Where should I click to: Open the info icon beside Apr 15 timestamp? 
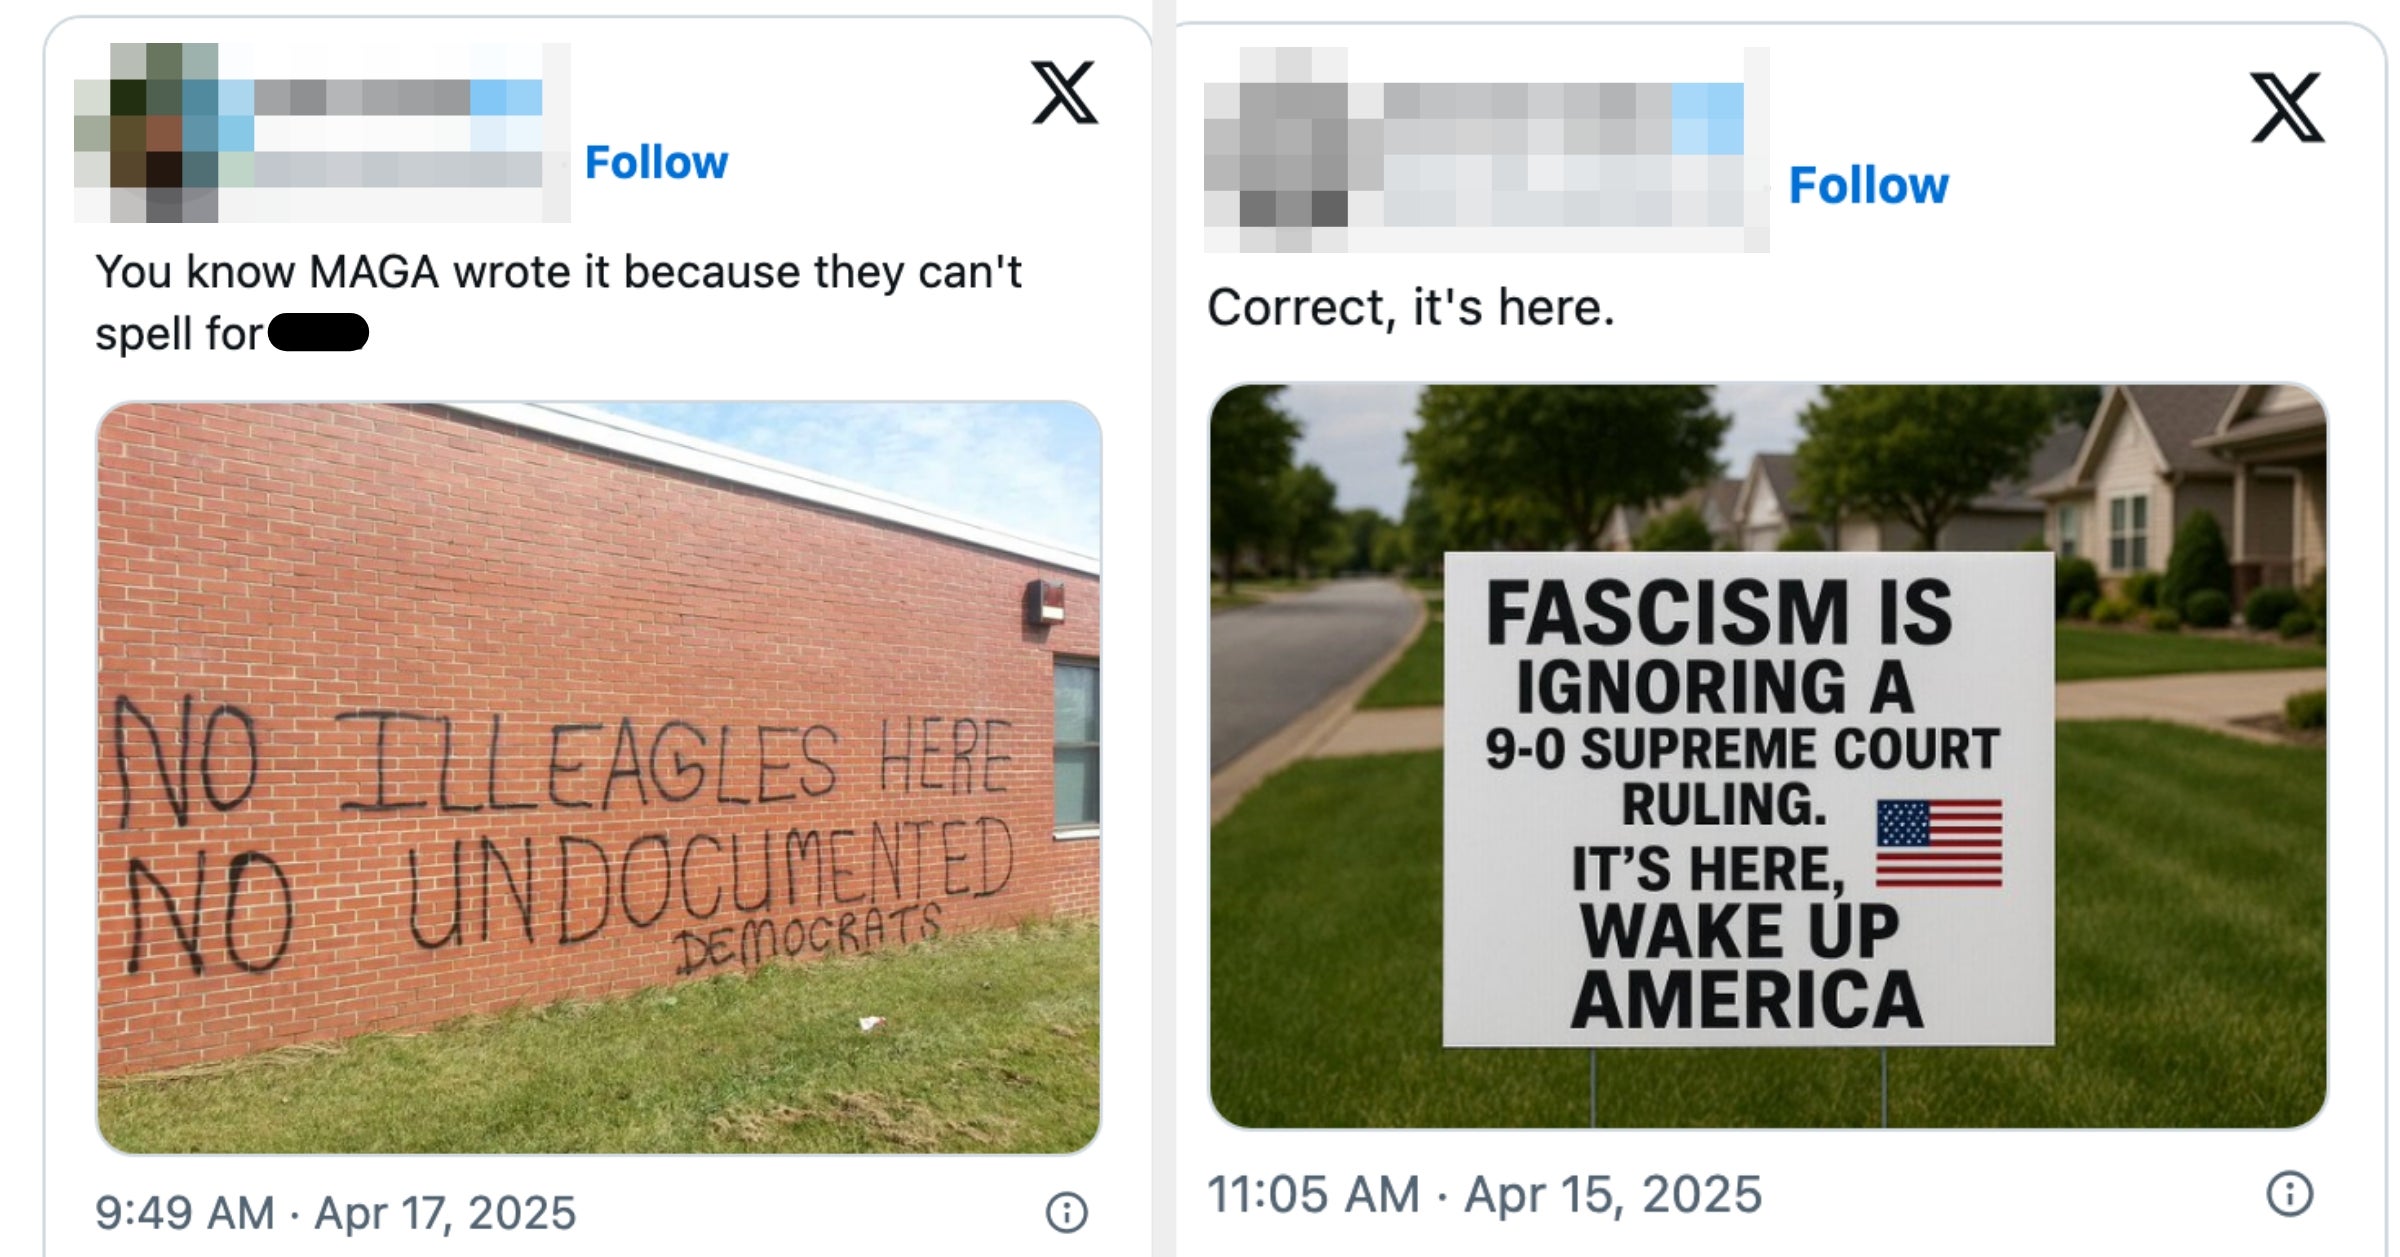pyautogui.click(x=2289, y=1193)
